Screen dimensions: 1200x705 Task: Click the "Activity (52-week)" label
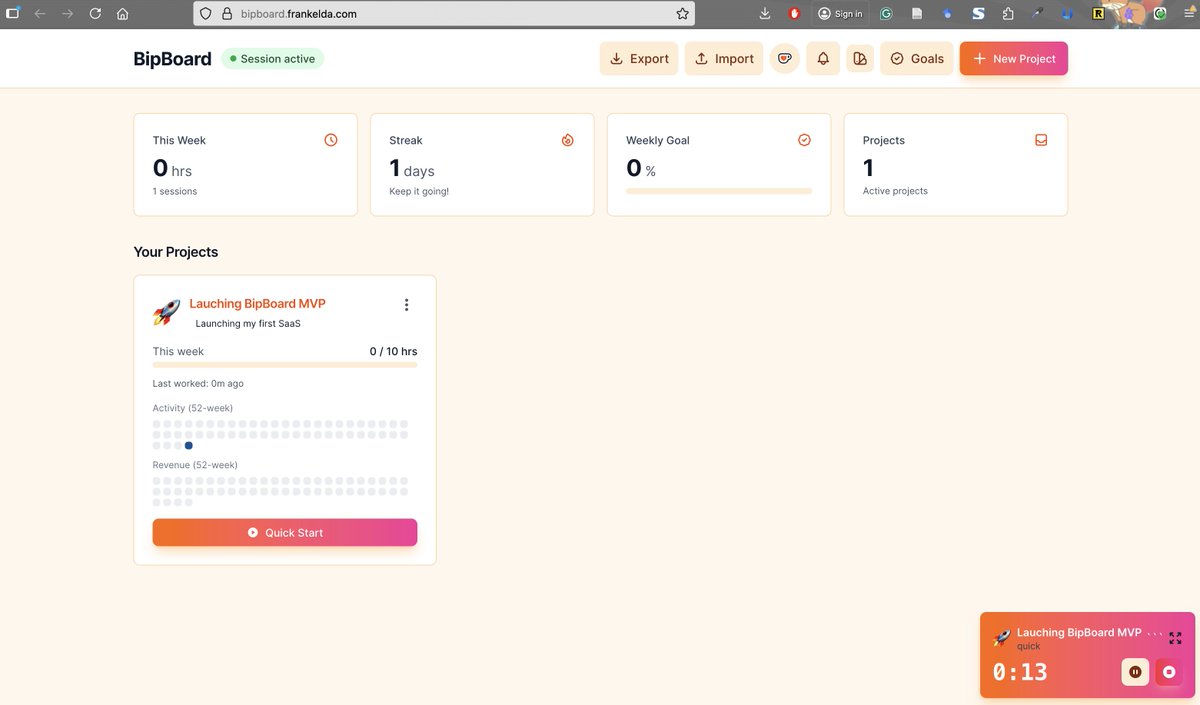193,408
